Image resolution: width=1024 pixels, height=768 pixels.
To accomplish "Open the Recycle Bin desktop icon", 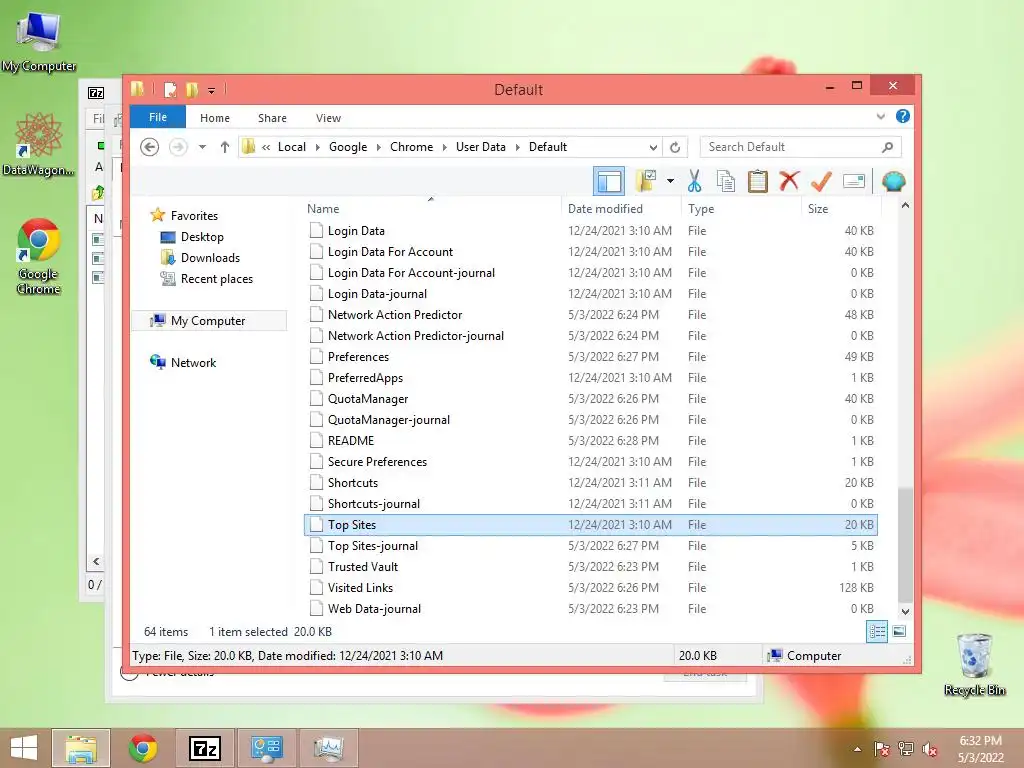I will pos(974,664).
